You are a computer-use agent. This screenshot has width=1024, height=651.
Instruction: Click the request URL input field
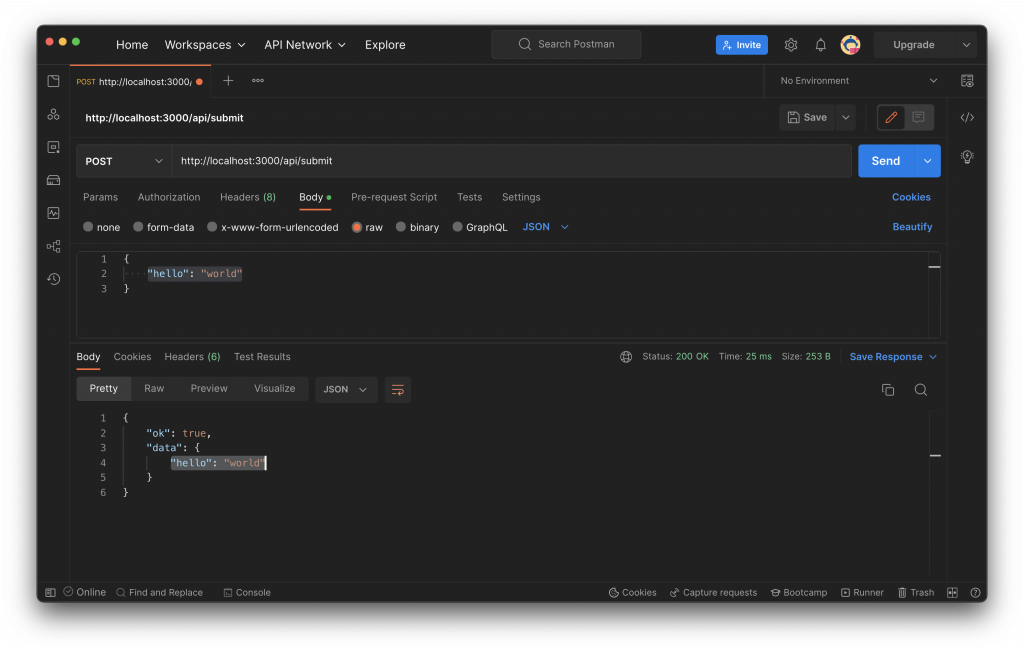pyautogui.click(x=511, y=161)
